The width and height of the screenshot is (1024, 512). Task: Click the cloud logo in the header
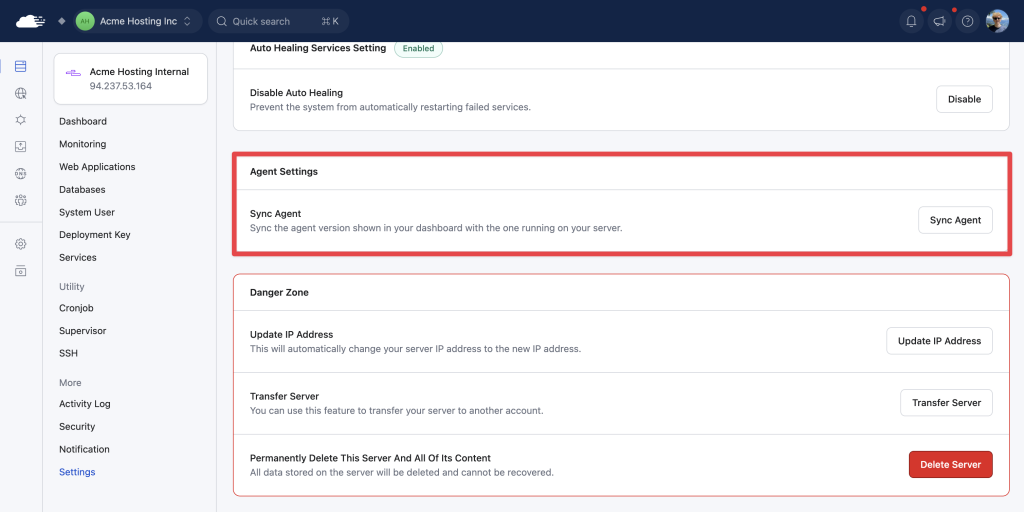click(x=31, y=21)
